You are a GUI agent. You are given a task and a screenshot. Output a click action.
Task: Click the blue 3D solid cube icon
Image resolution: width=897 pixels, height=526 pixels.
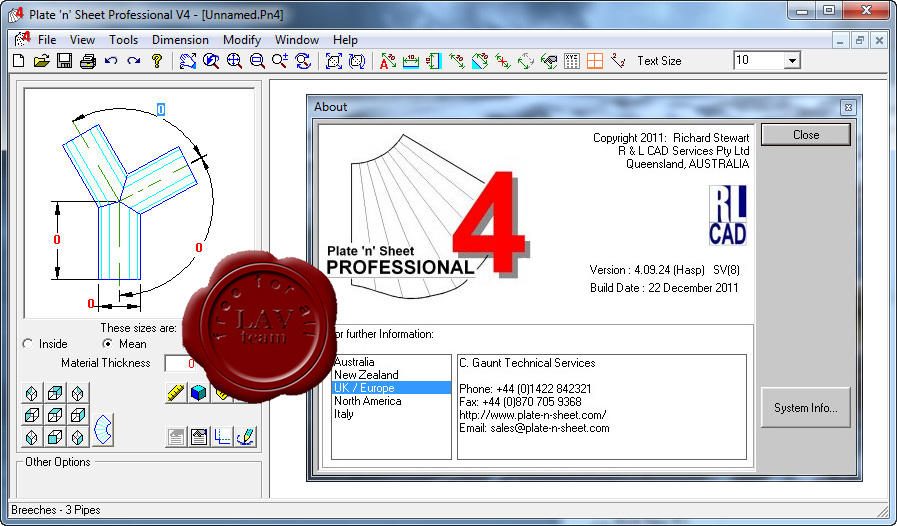tap(199, 393)
